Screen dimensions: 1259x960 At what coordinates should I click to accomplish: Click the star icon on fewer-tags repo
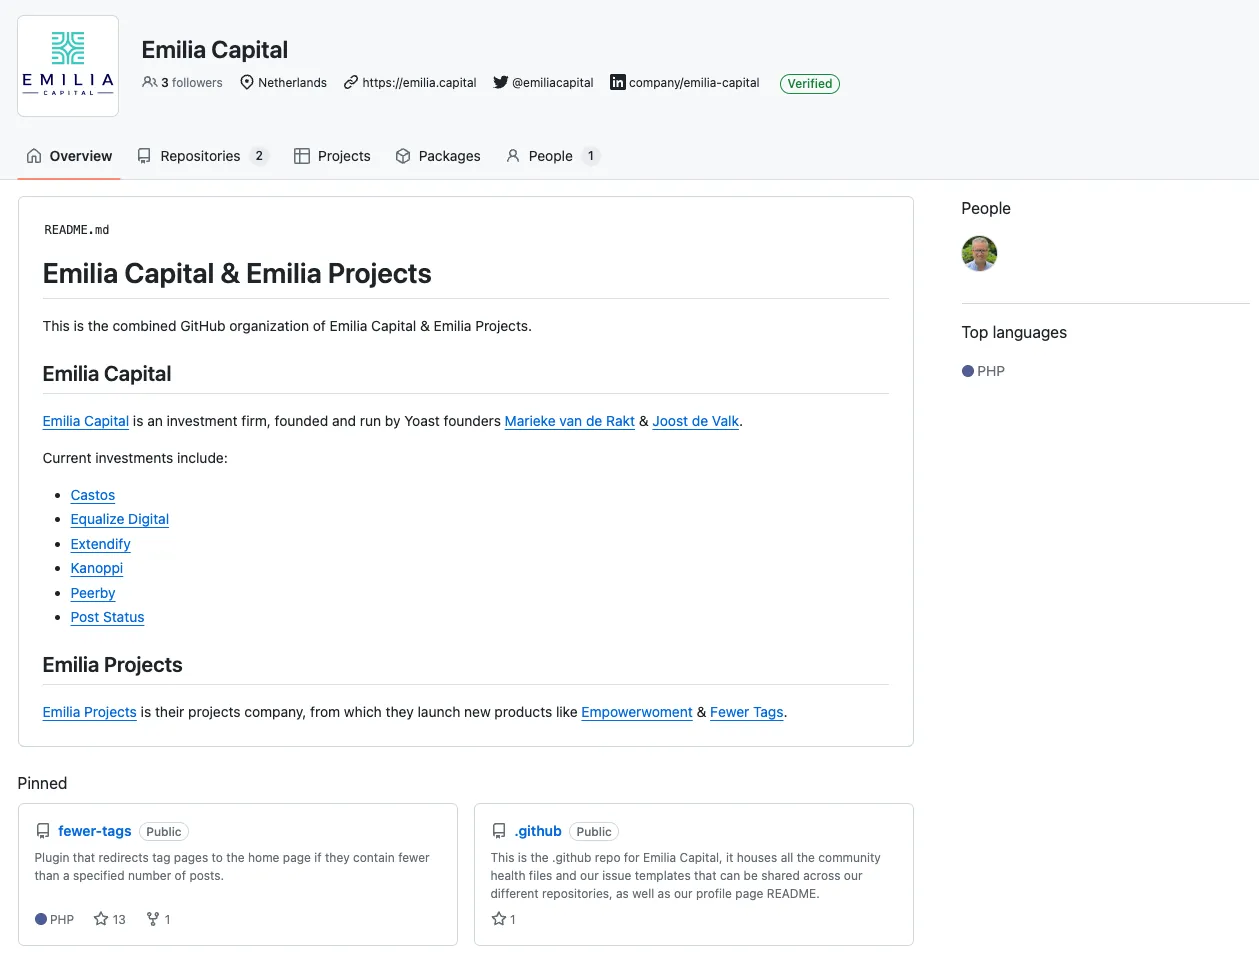100,919
